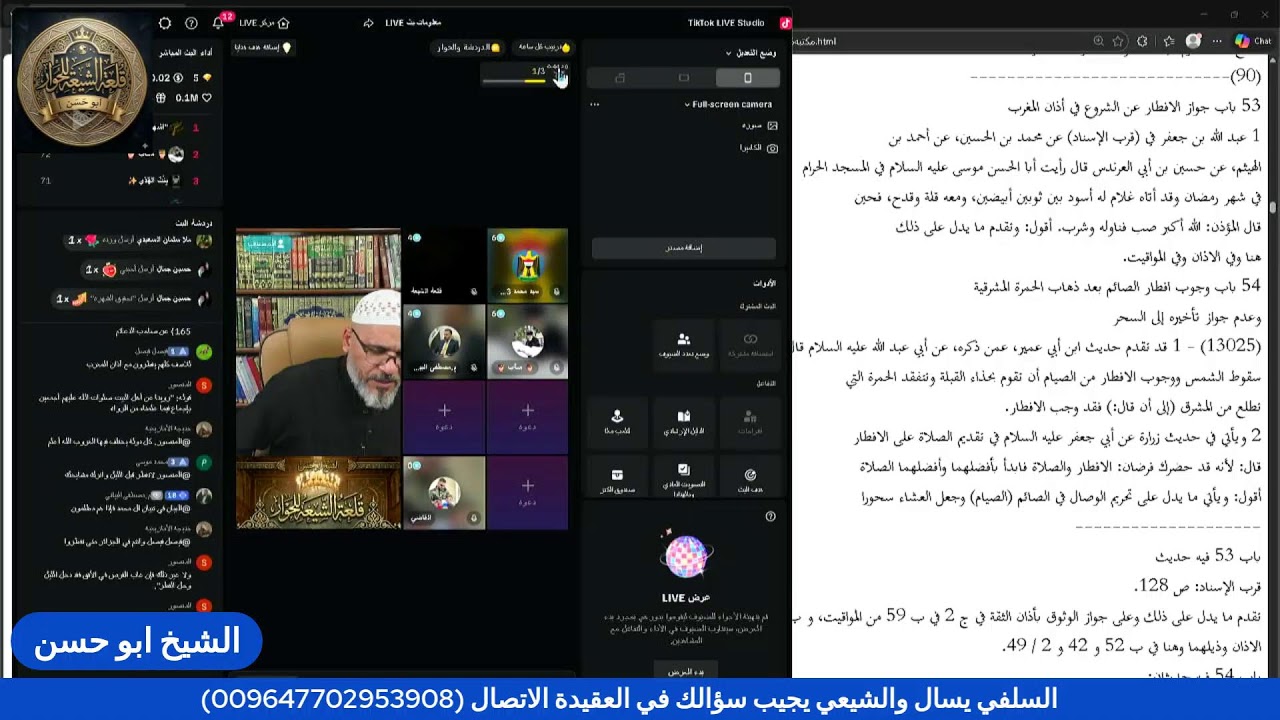Viewport: 1280px width, 720px height.
Task: Collapse the Full-screen camera scene
Action: [x=687, y=104]
